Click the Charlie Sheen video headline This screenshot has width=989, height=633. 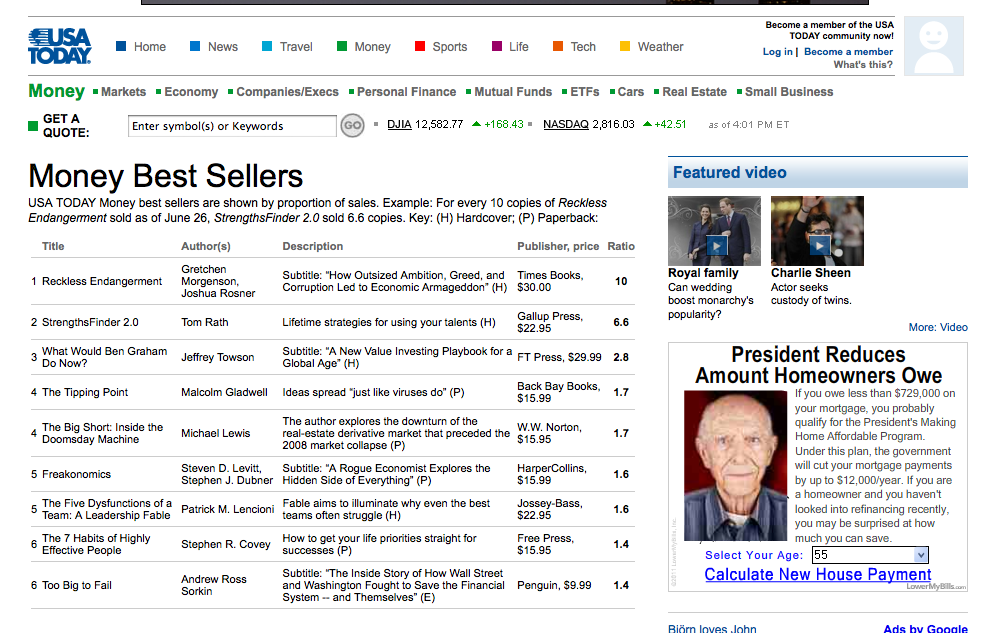pyautogui.click(x=811, y=273)
